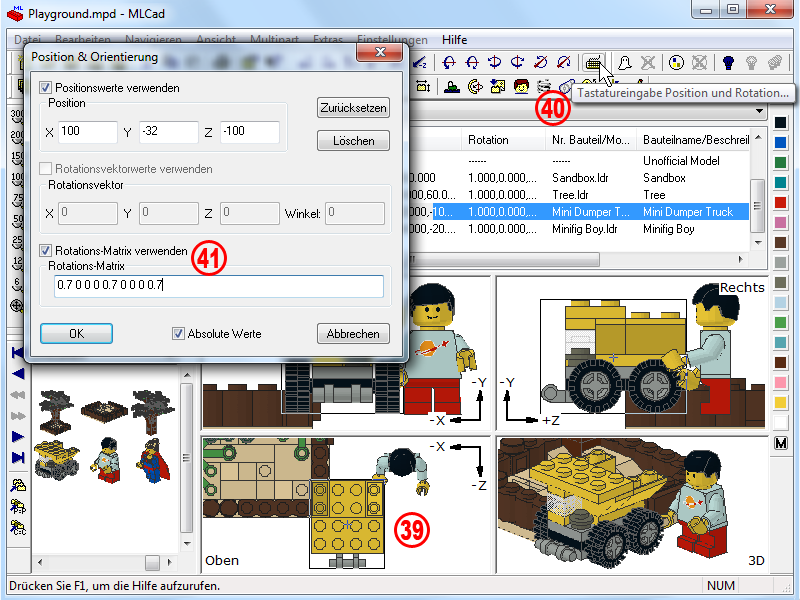Click the Position Y input field
The width and height of the screenshot is (800, 600).
coord(168,132)
